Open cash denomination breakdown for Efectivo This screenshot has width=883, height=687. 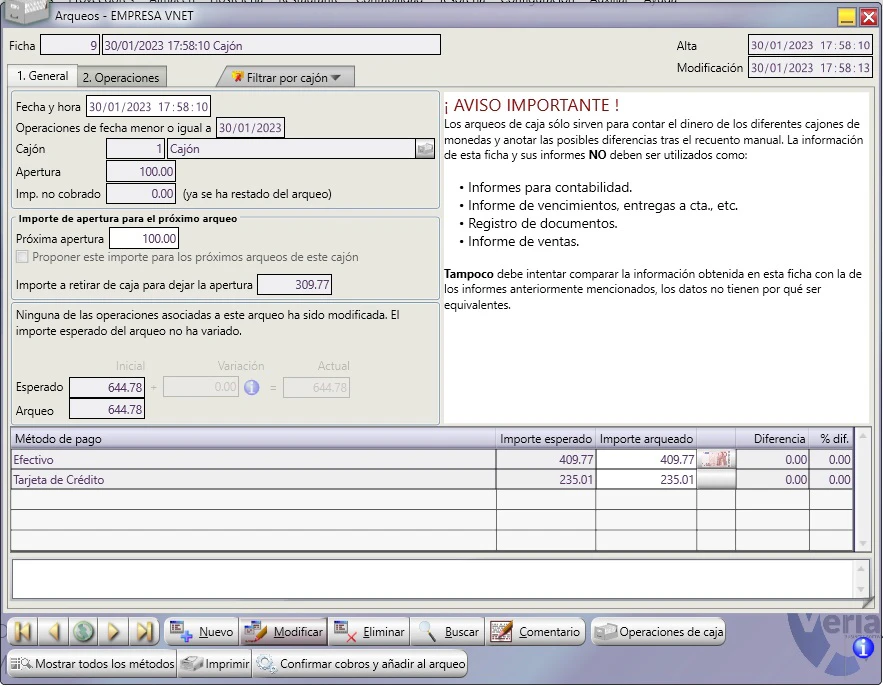tap(716, 459)
